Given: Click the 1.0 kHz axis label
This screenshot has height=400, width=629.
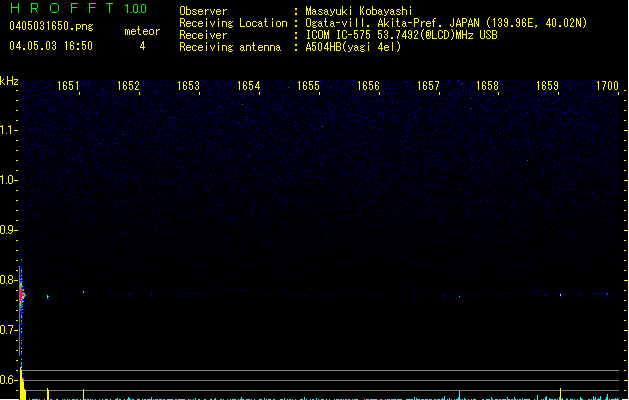Looking at the screenshot, I should tap(7, 180).
